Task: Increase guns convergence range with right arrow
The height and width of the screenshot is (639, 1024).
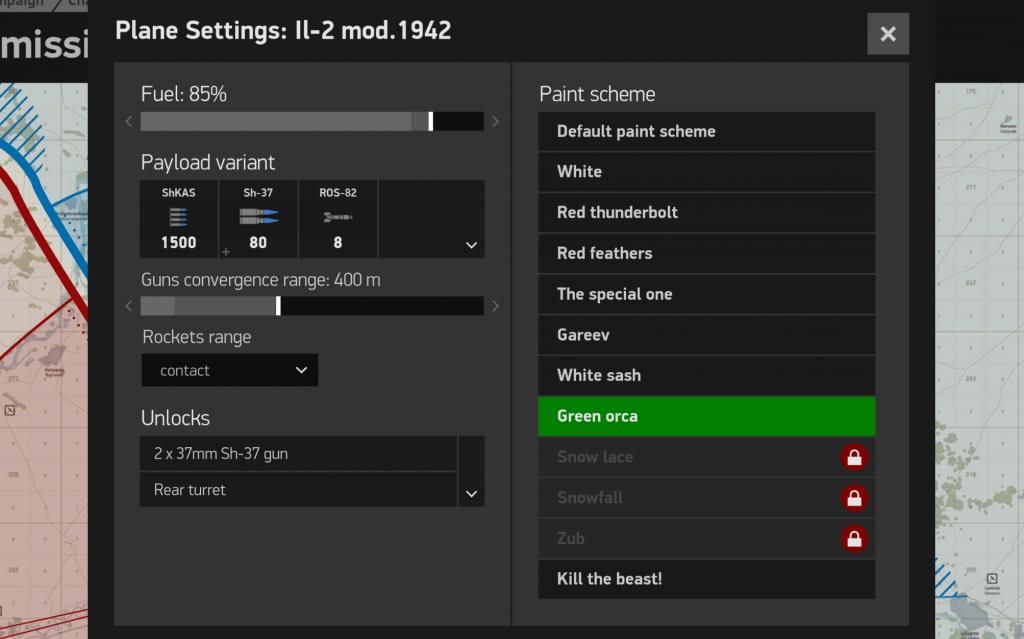Action: click(496, 306)
